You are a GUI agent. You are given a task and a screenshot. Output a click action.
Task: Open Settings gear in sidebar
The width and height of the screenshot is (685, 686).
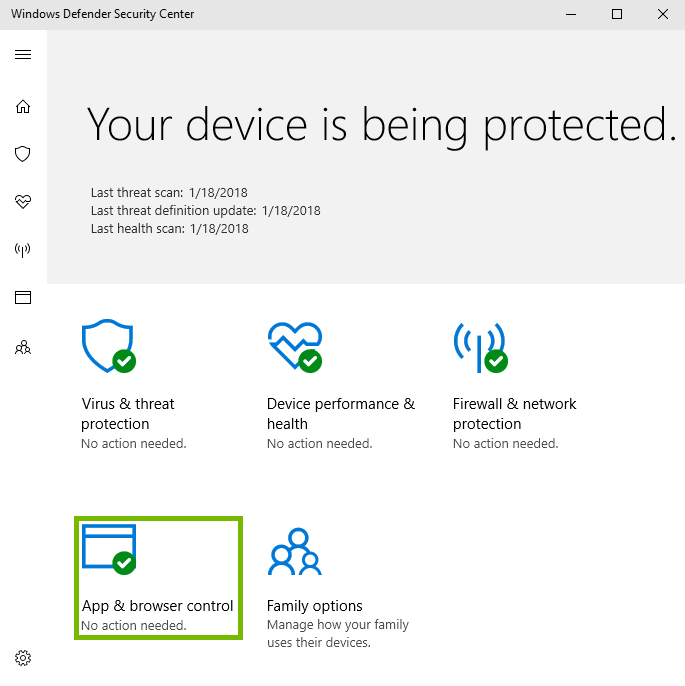tap(23, 658)
